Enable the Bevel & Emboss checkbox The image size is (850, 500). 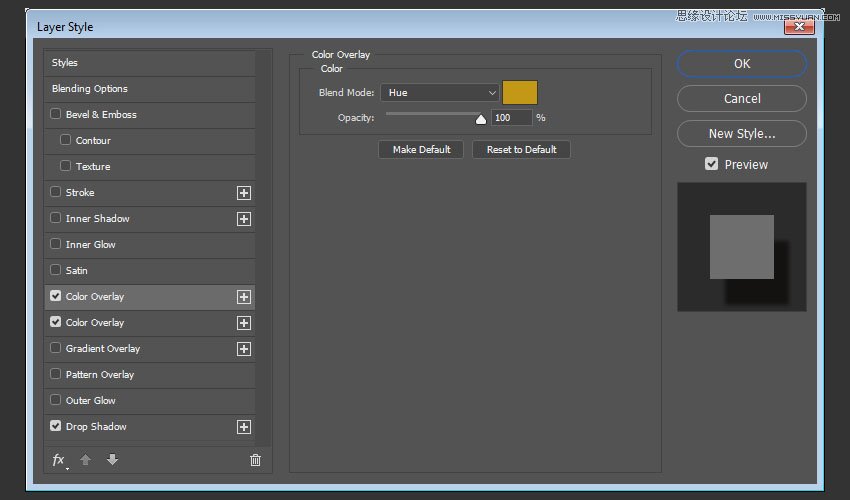56,115
